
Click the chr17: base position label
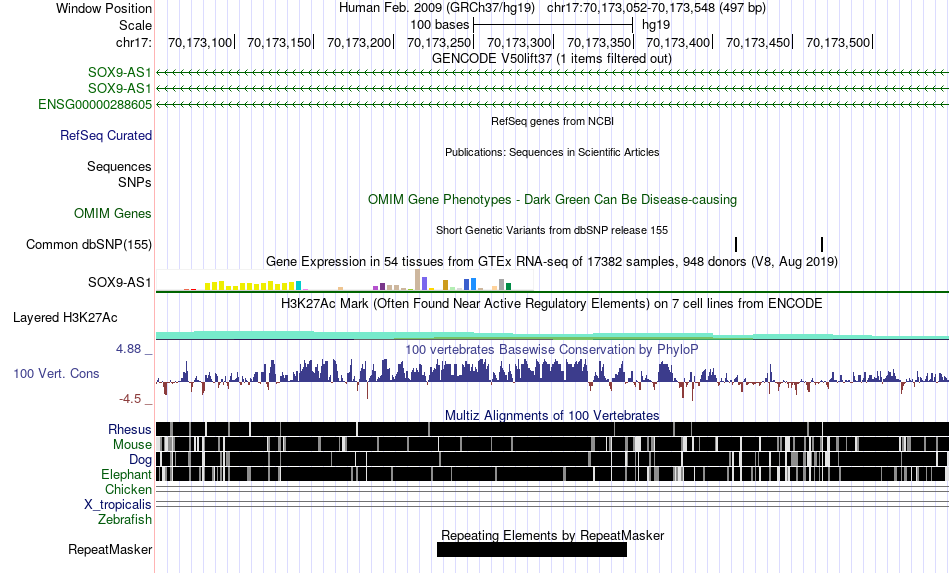(133, 42)
